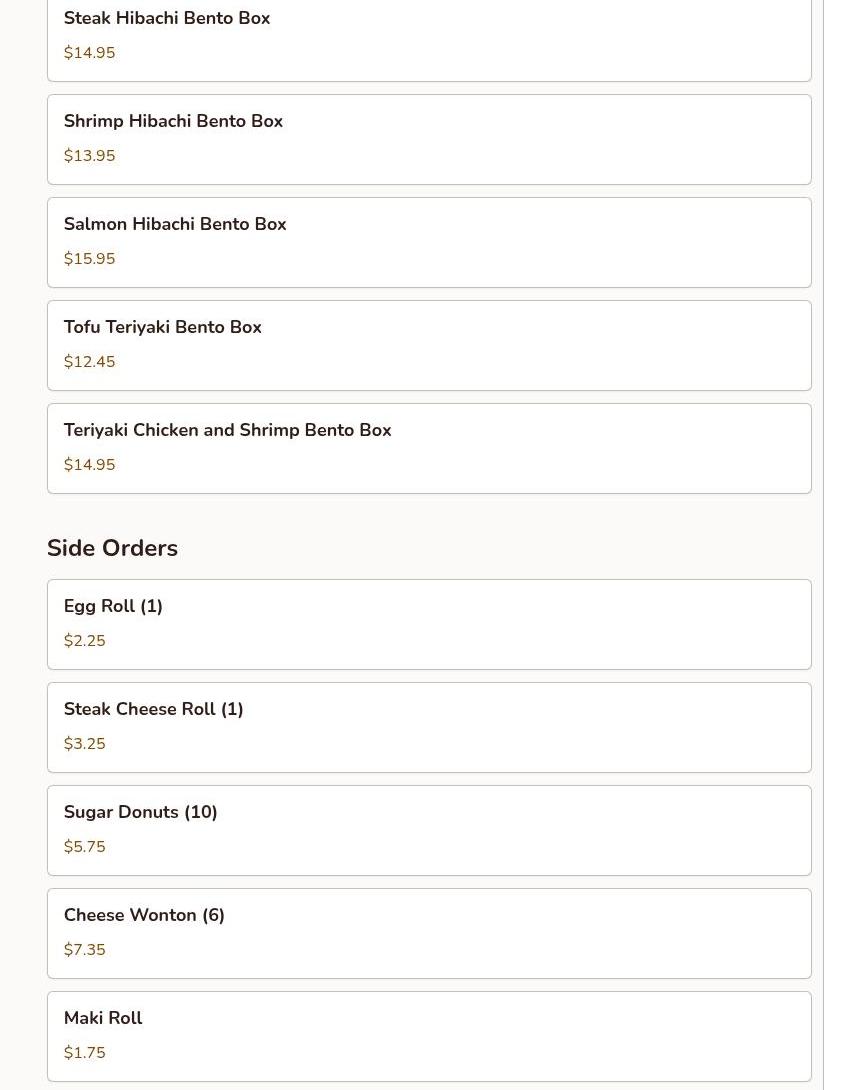This screenshot has width=844, height=1090.
Task: Click the $3.25 Steak Cheese Roll price
Action: 85,743
